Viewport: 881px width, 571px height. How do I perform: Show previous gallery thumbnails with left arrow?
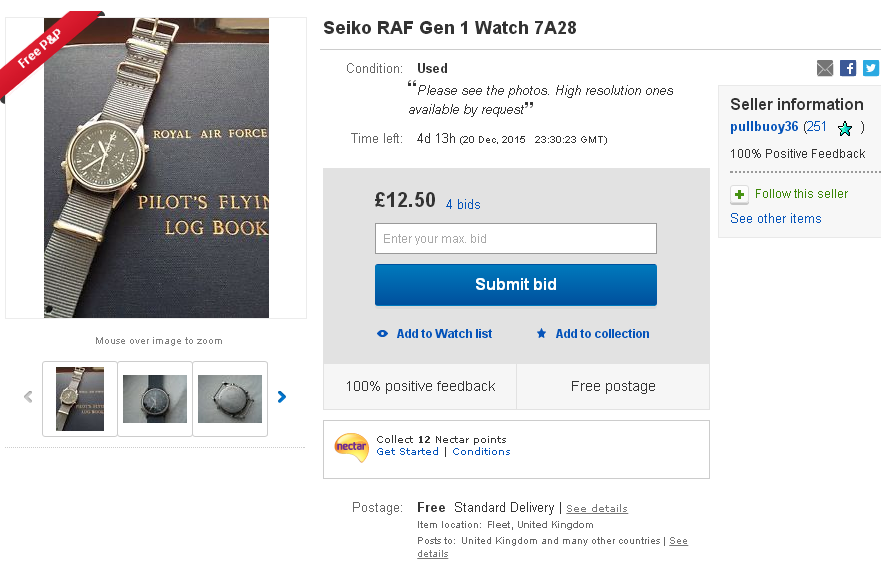pos(28,397)
